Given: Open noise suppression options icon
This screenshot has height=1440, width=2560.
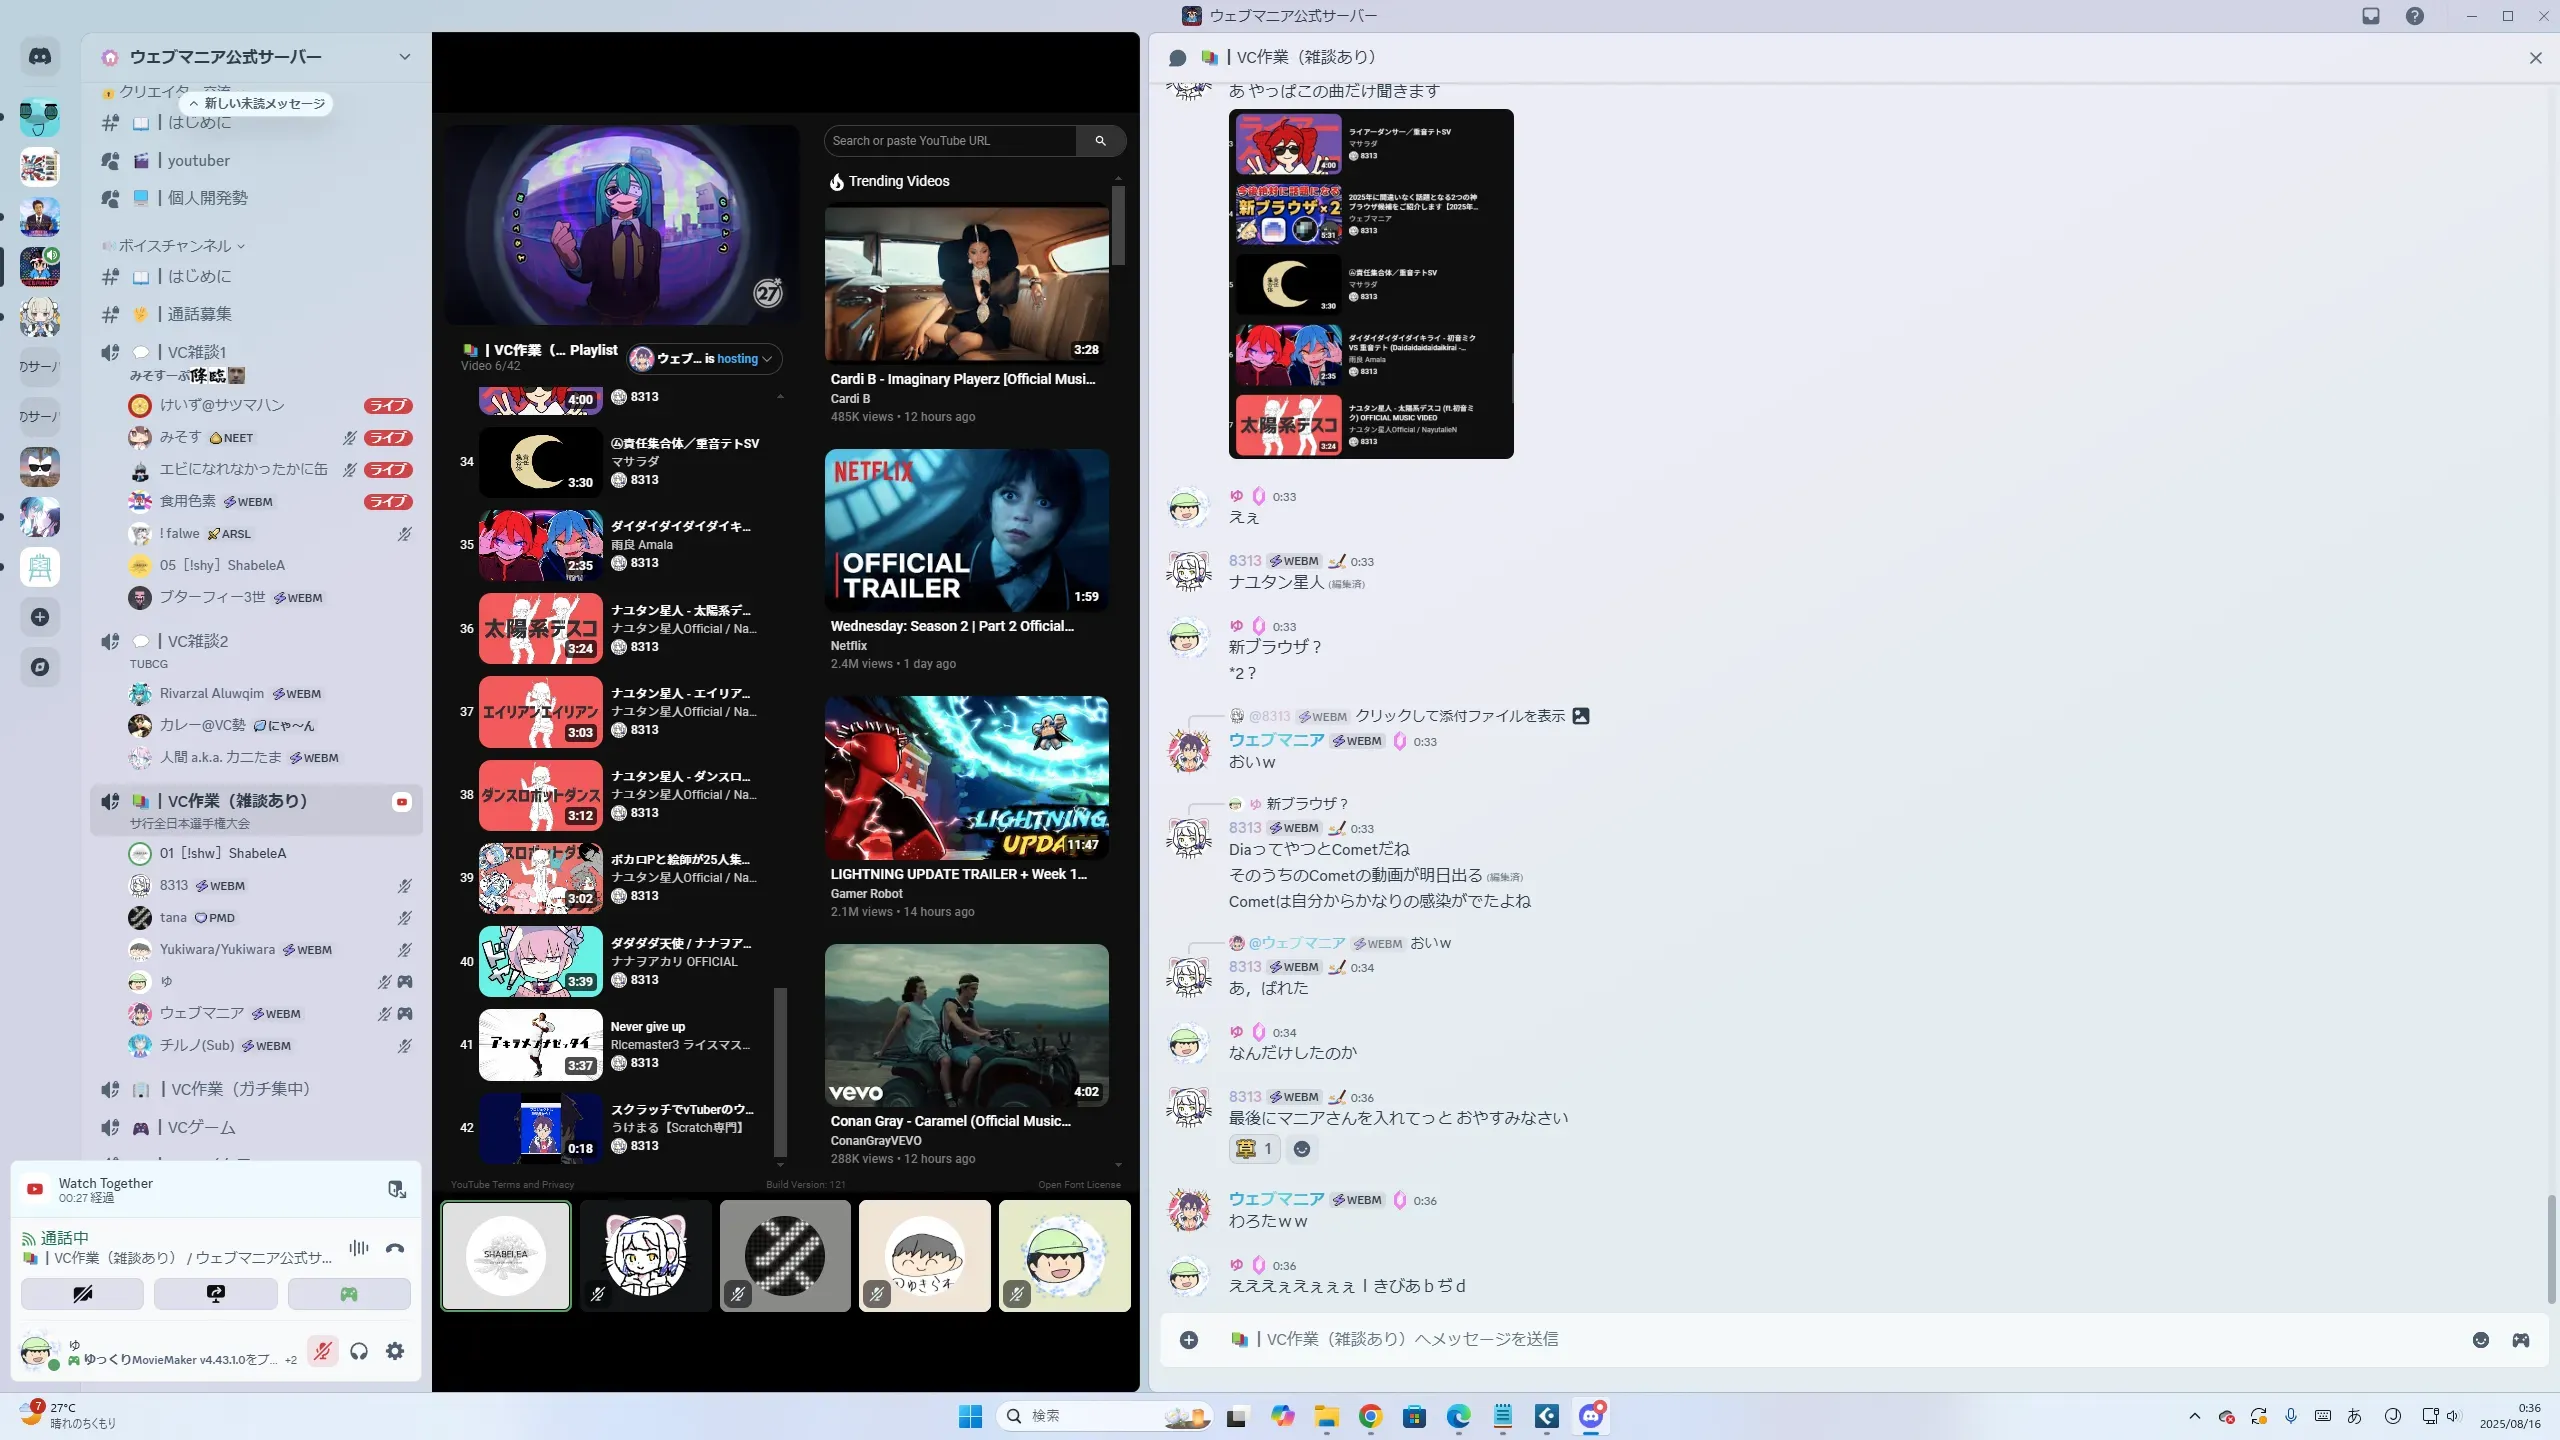Looking at the screenshot, I should coord(359,1248).
